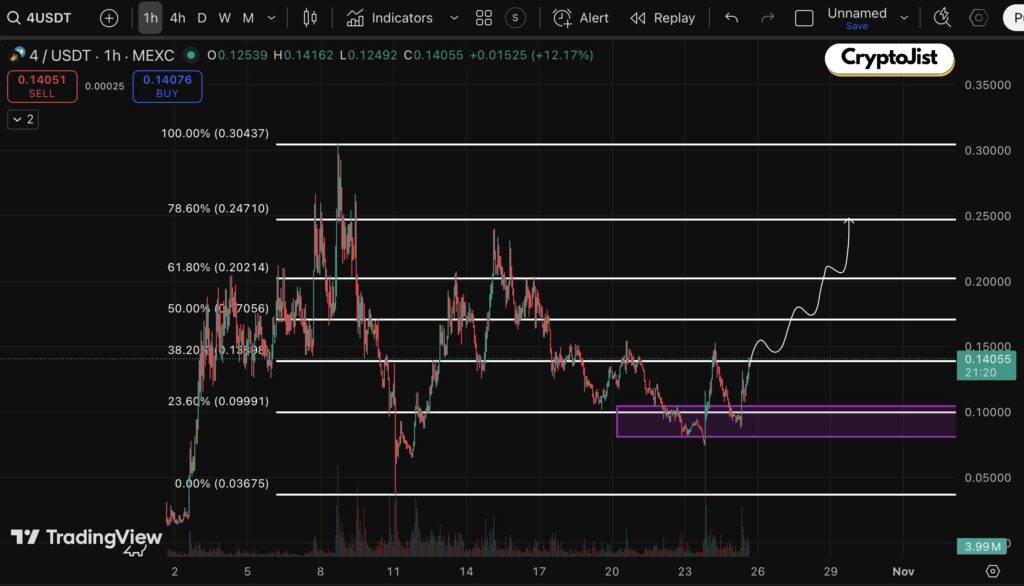1024x586 pixels.
Task: Open quick search icon in top toolbar
Action: [942, 18]
